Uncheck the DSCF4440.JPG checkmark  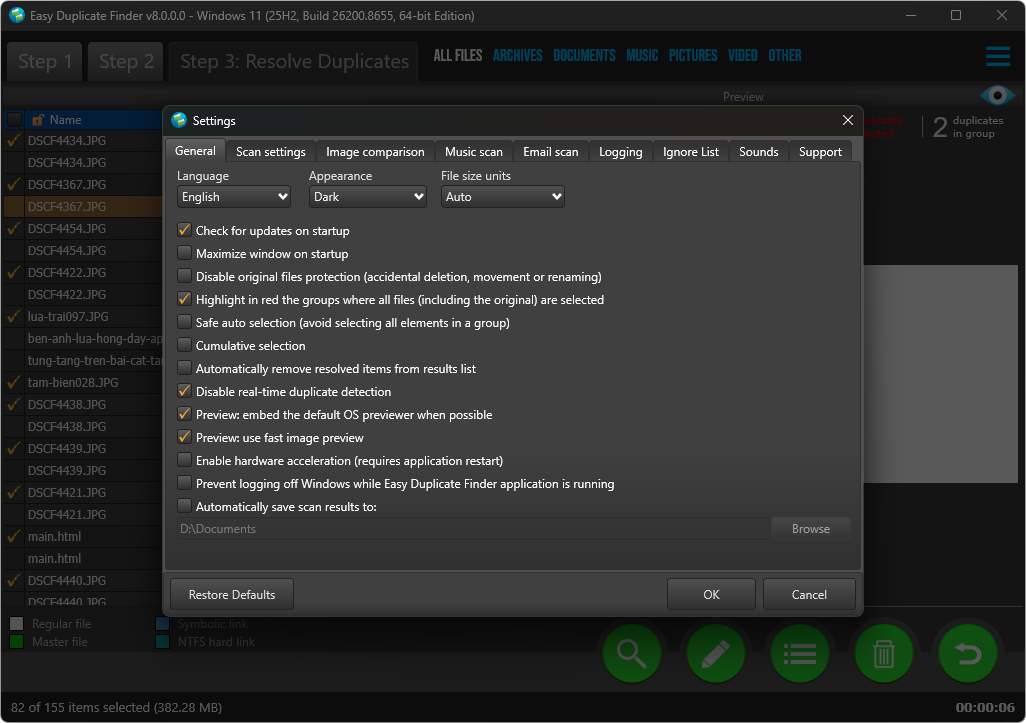pos(14,580)
